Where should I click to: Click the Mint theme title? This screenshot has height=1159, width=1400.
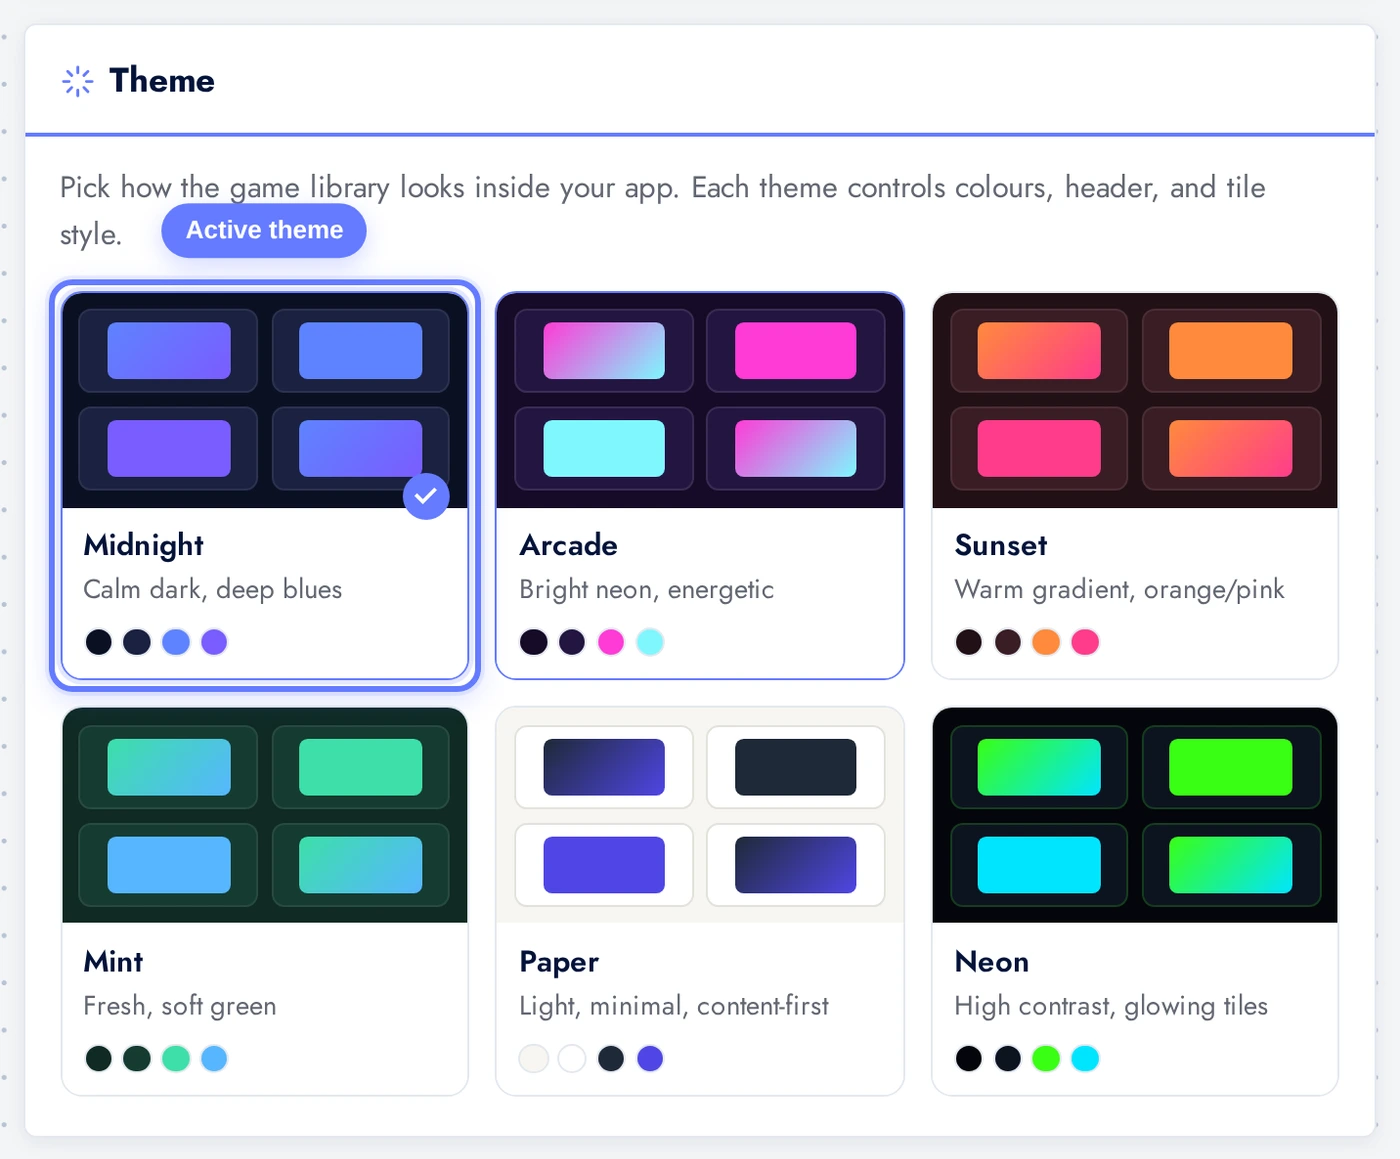[114, 961]
